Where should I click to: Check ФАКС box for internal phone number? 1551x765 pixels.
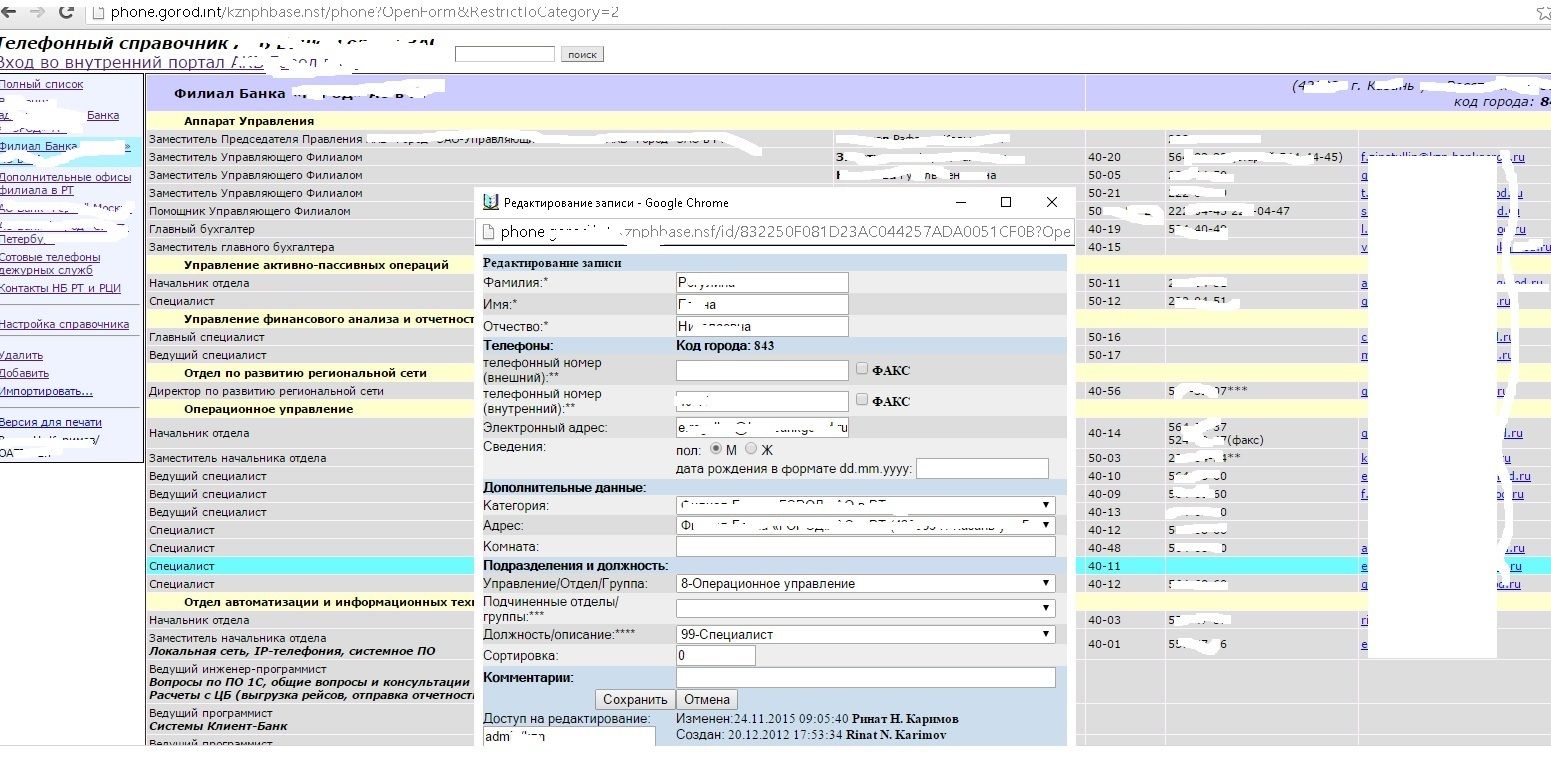(862, 400)
